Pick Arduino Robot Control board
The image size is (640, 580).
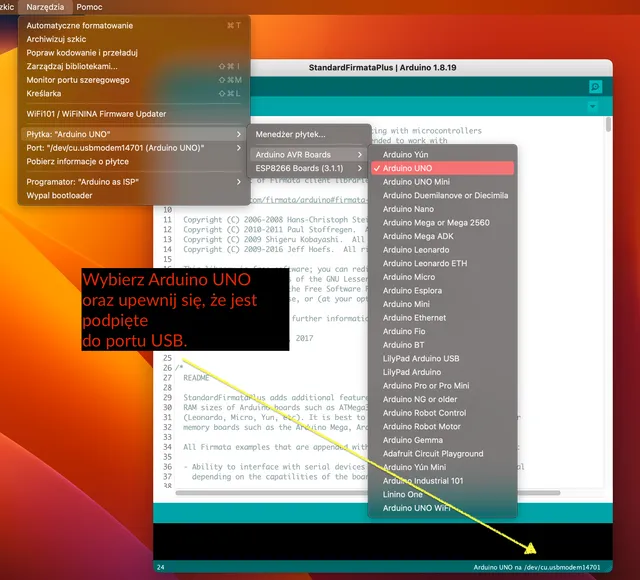(442, 413)
